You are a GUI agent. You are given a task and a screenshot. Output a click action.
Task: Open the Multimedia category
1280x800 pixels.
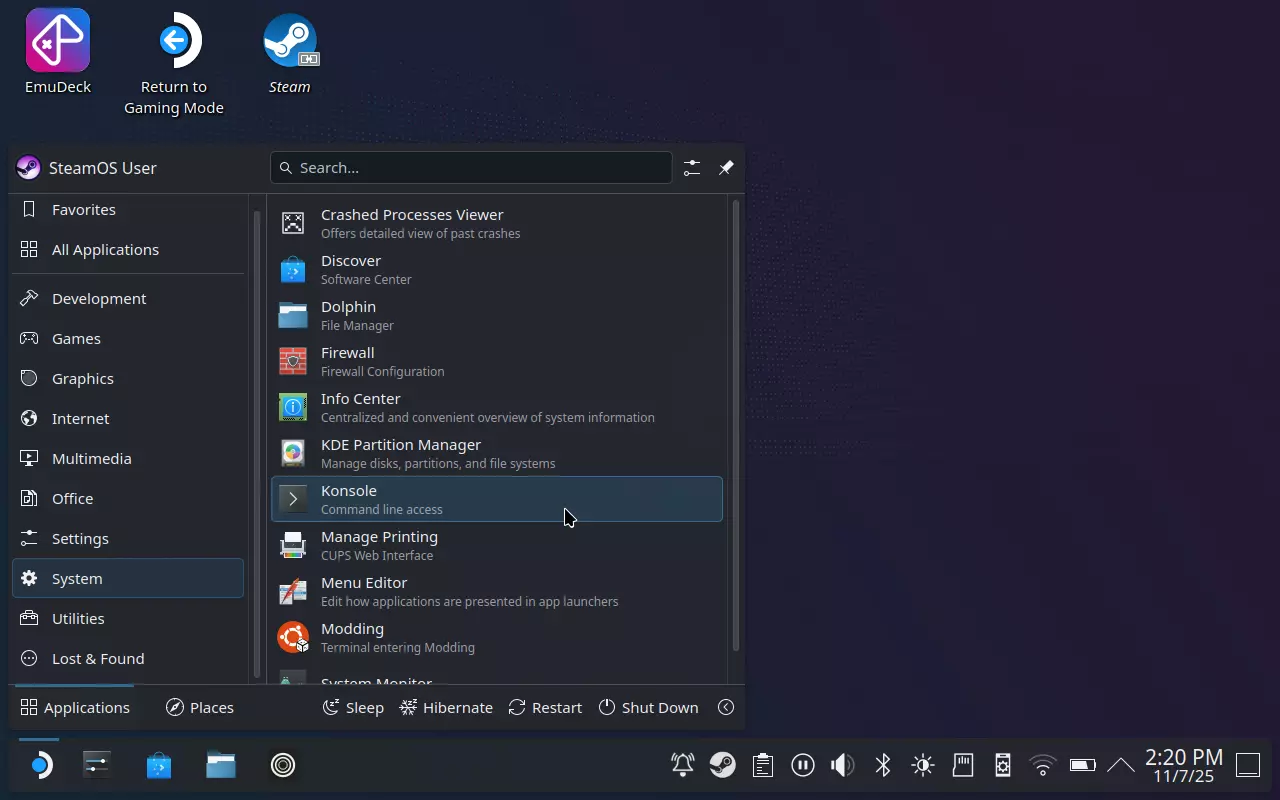[x=128, y=459]
